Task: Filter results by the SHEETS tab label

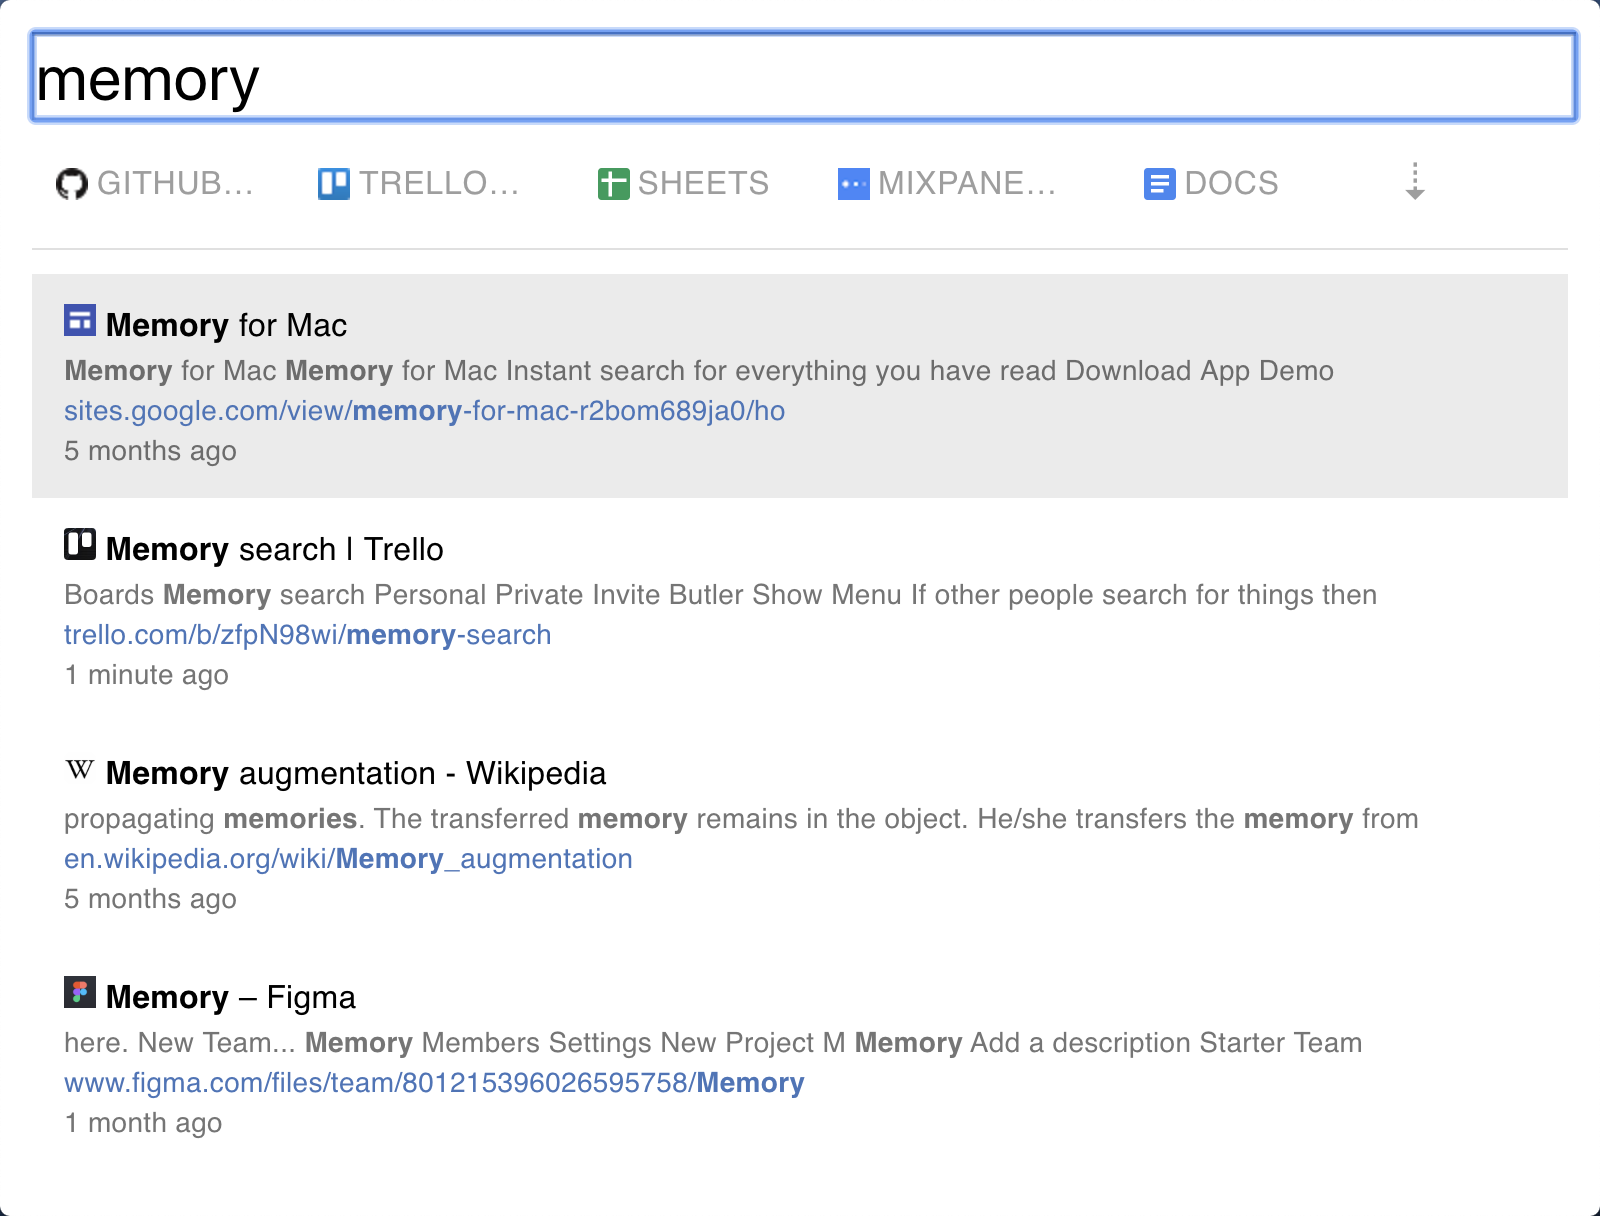Action: point(703,184)
